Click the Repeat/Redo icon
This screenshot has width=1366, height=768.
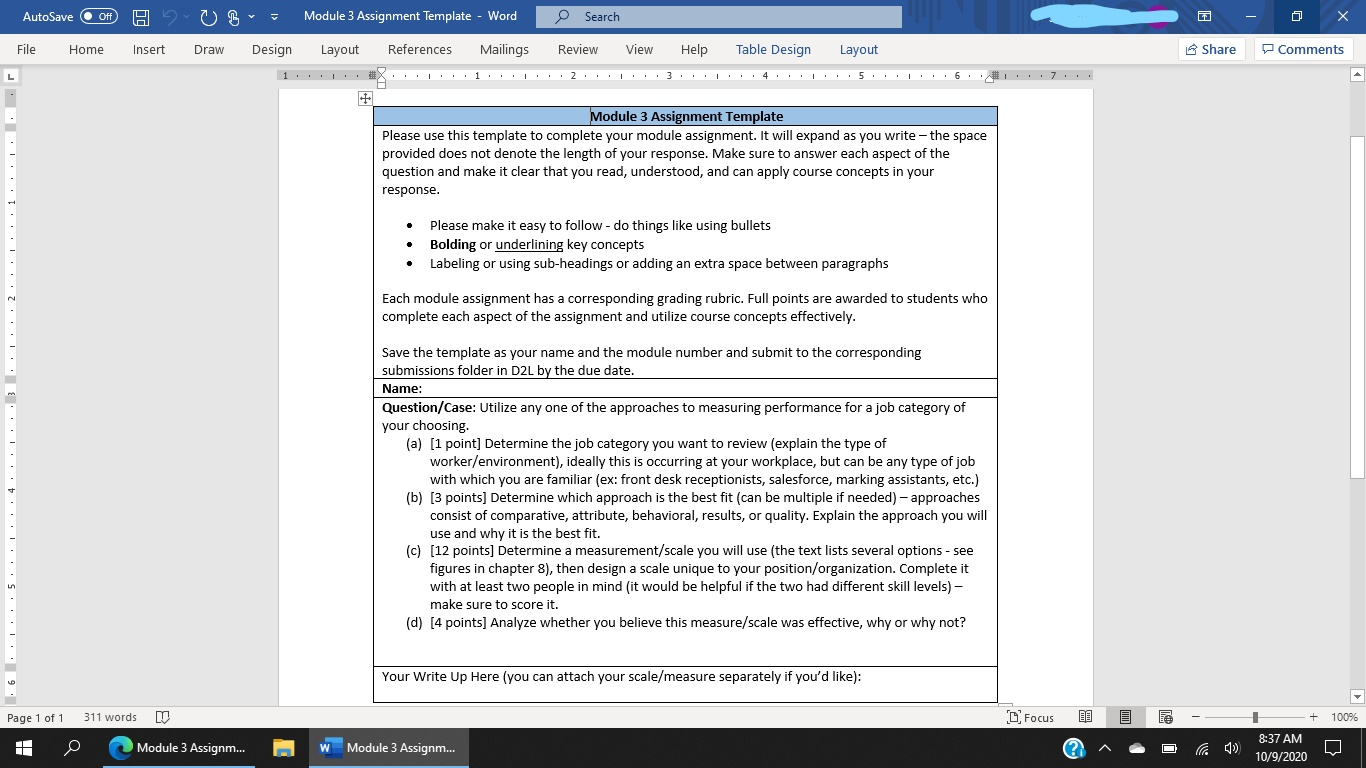tap(208, 16)
